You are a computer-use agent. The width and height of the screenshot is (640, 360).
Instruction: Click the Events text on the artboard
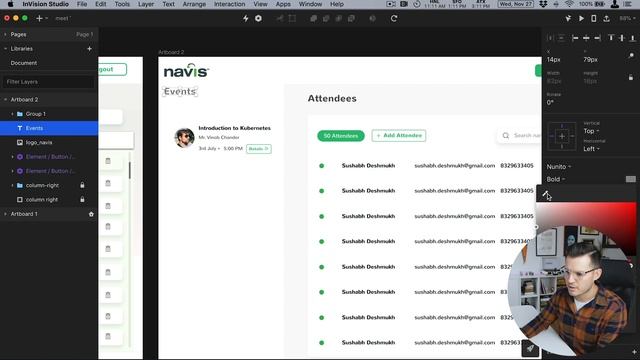click(180, 91)
